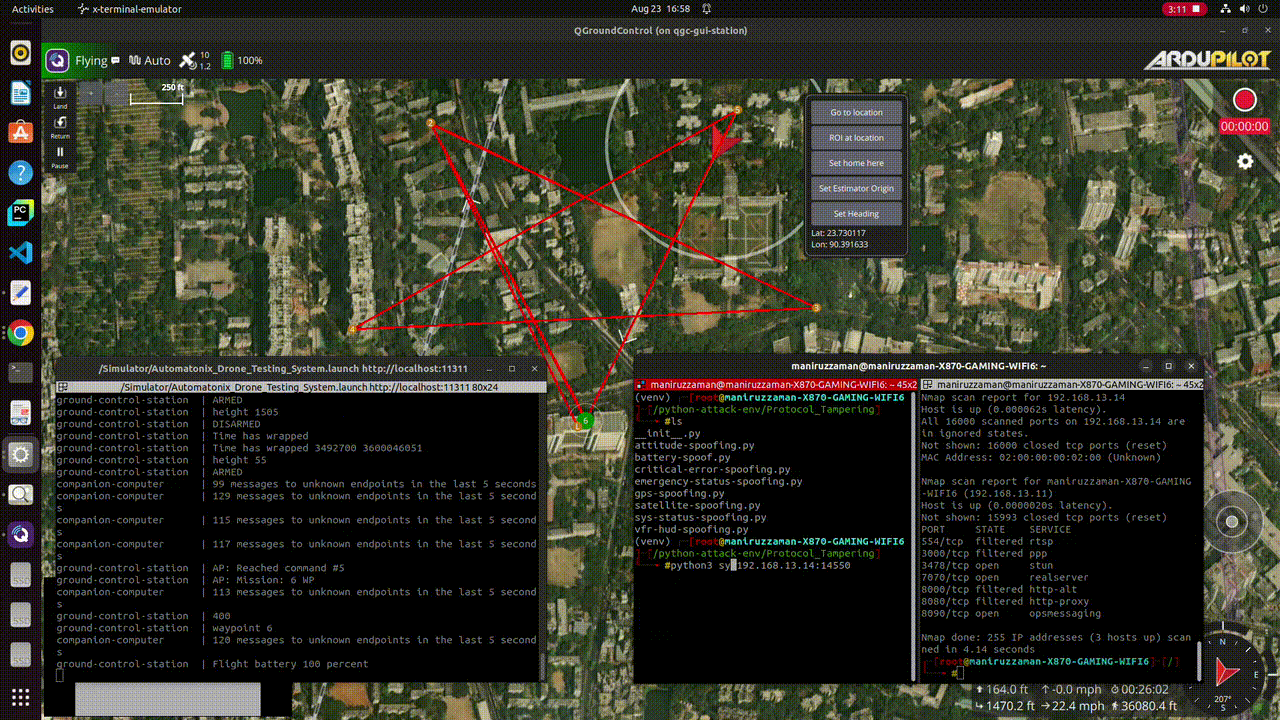The height and width of the screenshot is (720, 1280).
Task: Open the battery status indicator
Action: pos(242,60)
